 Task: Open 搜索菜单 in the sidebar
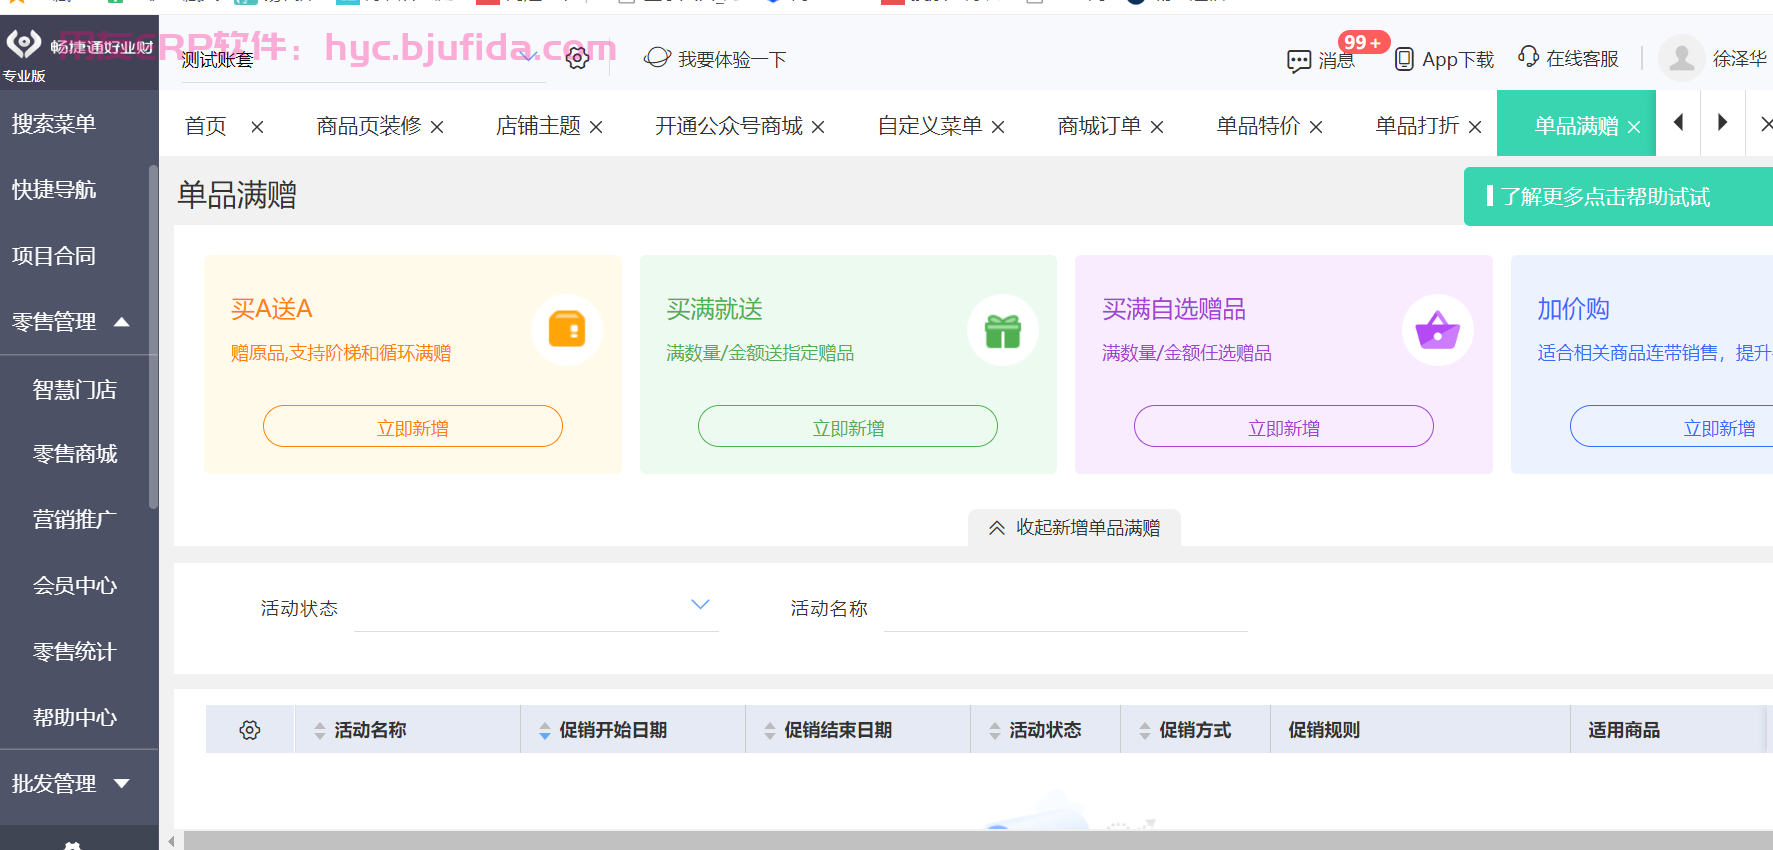54,124
